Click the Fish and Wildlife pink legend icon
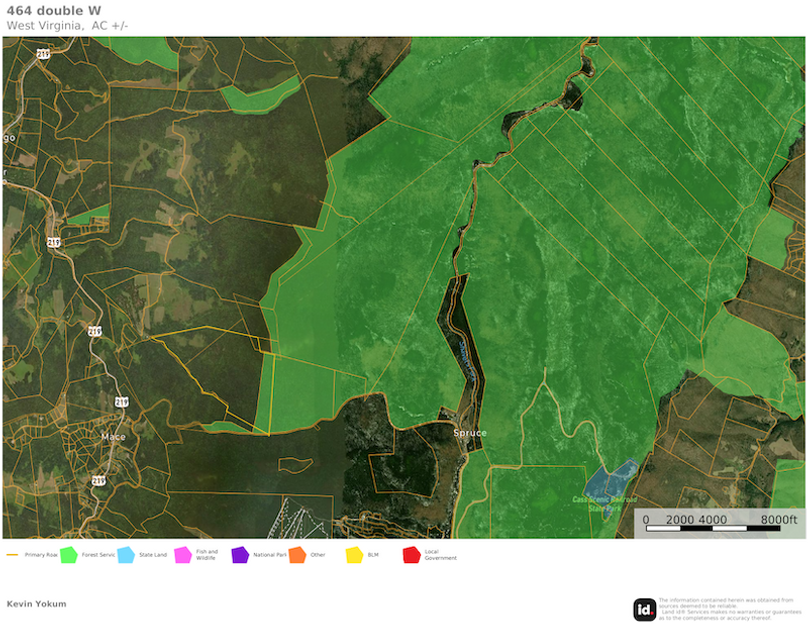 pos(181,553)
